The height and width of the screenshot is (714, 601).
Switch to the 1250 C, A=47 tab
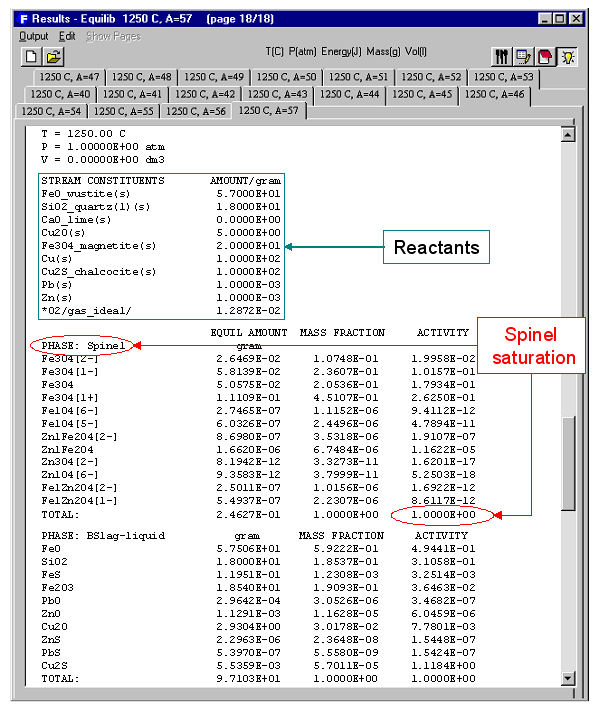pyautogui.click(x=69, y=77)
